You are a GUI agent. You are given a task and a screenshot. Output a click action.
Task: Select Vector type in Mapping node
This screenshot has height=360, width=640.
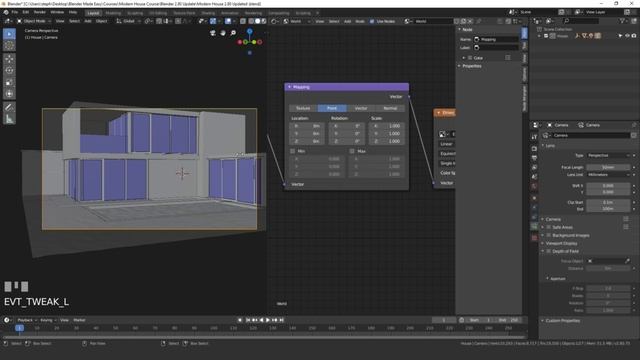pyautogui.click(x=361, y=108)
